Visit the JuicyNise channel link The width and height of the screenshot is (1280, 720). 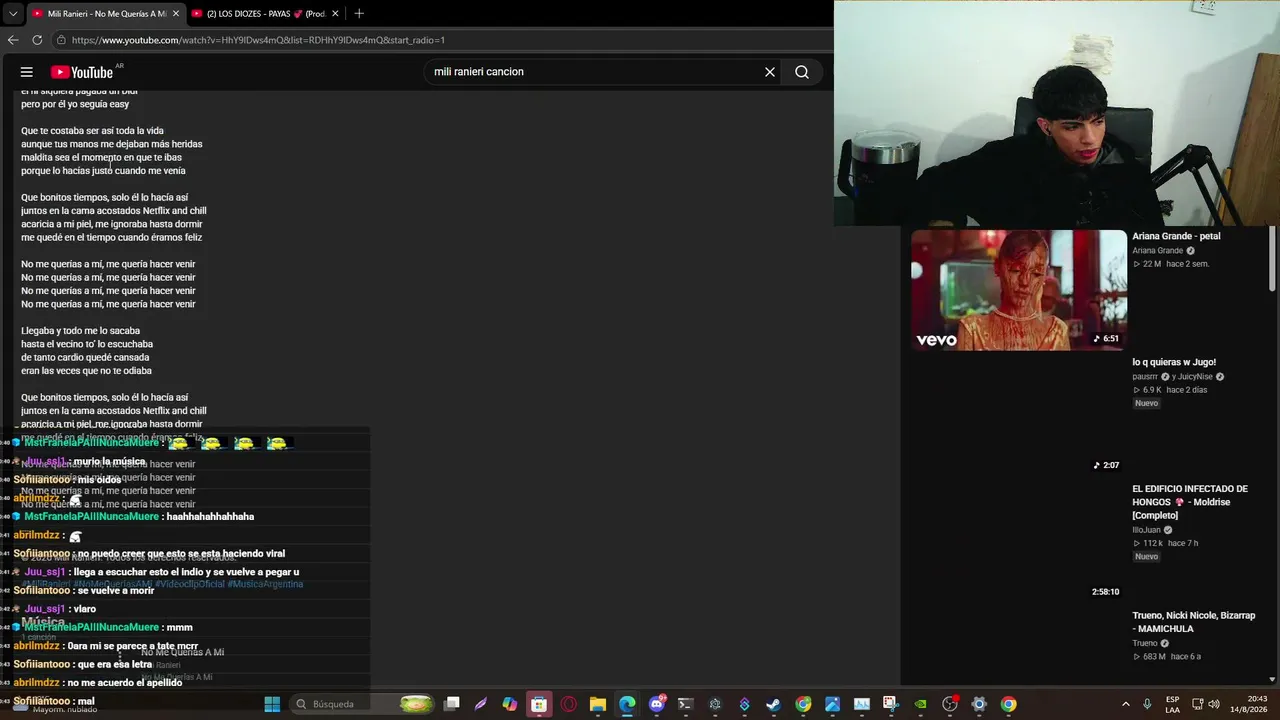(x=1197, y=377)
